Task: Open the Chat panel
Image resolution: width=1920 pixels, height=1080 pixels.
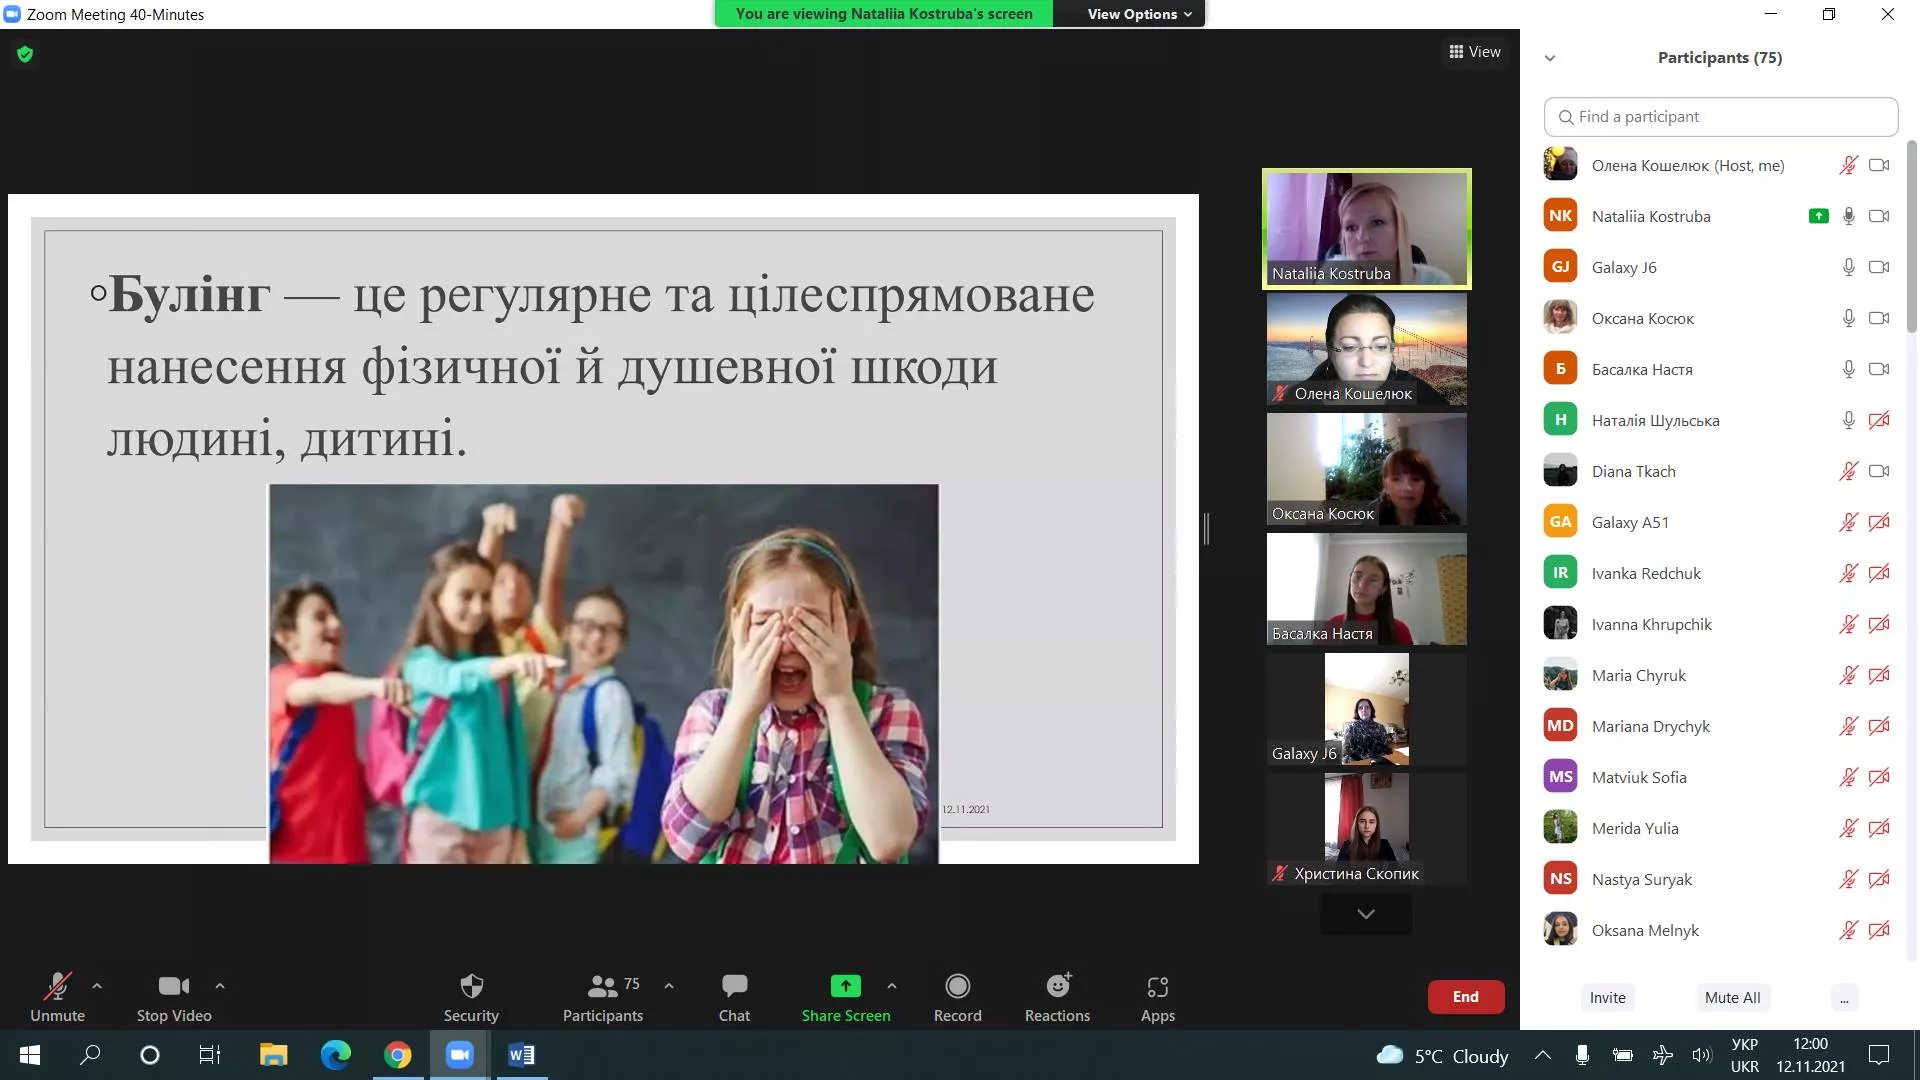Action: point(734,996)
